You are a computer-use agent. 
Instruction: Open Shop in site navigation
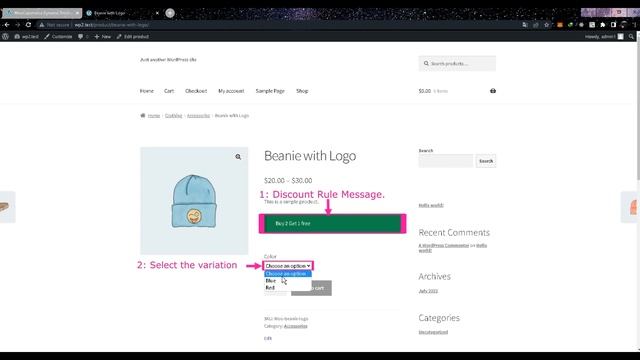(302, 91)
